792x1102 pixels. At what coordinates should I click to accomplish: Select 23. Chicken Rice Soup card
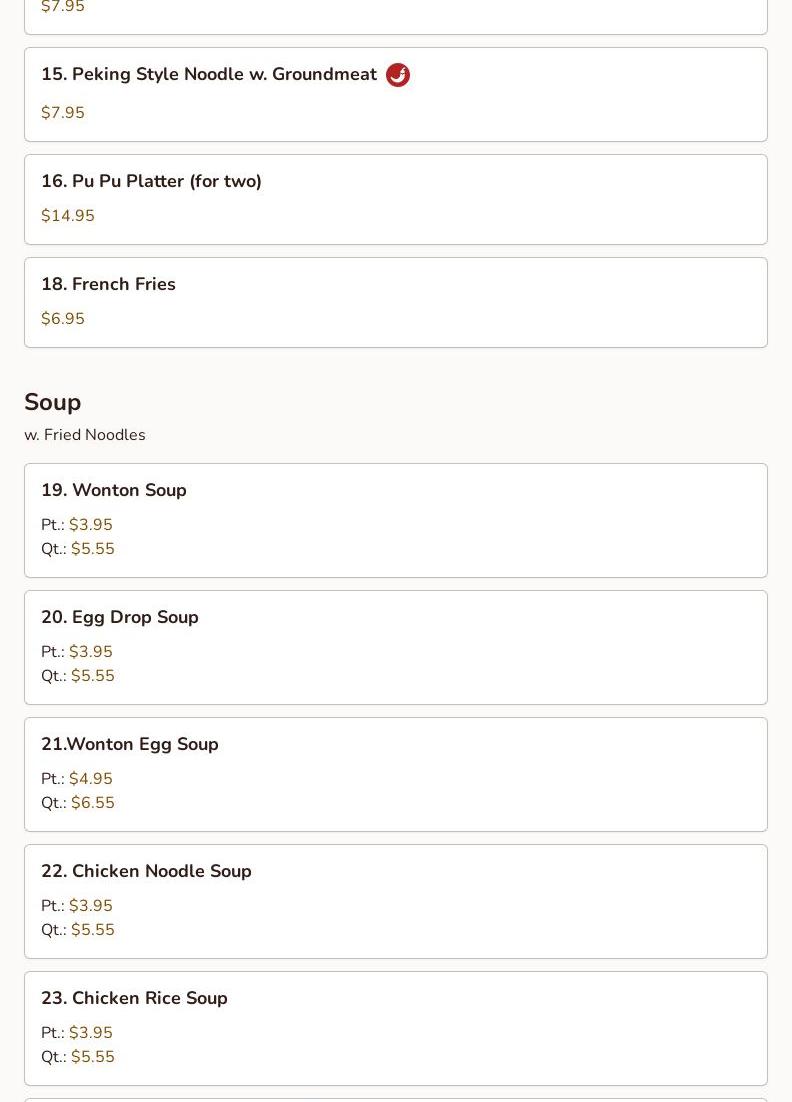pos(396,1029)
